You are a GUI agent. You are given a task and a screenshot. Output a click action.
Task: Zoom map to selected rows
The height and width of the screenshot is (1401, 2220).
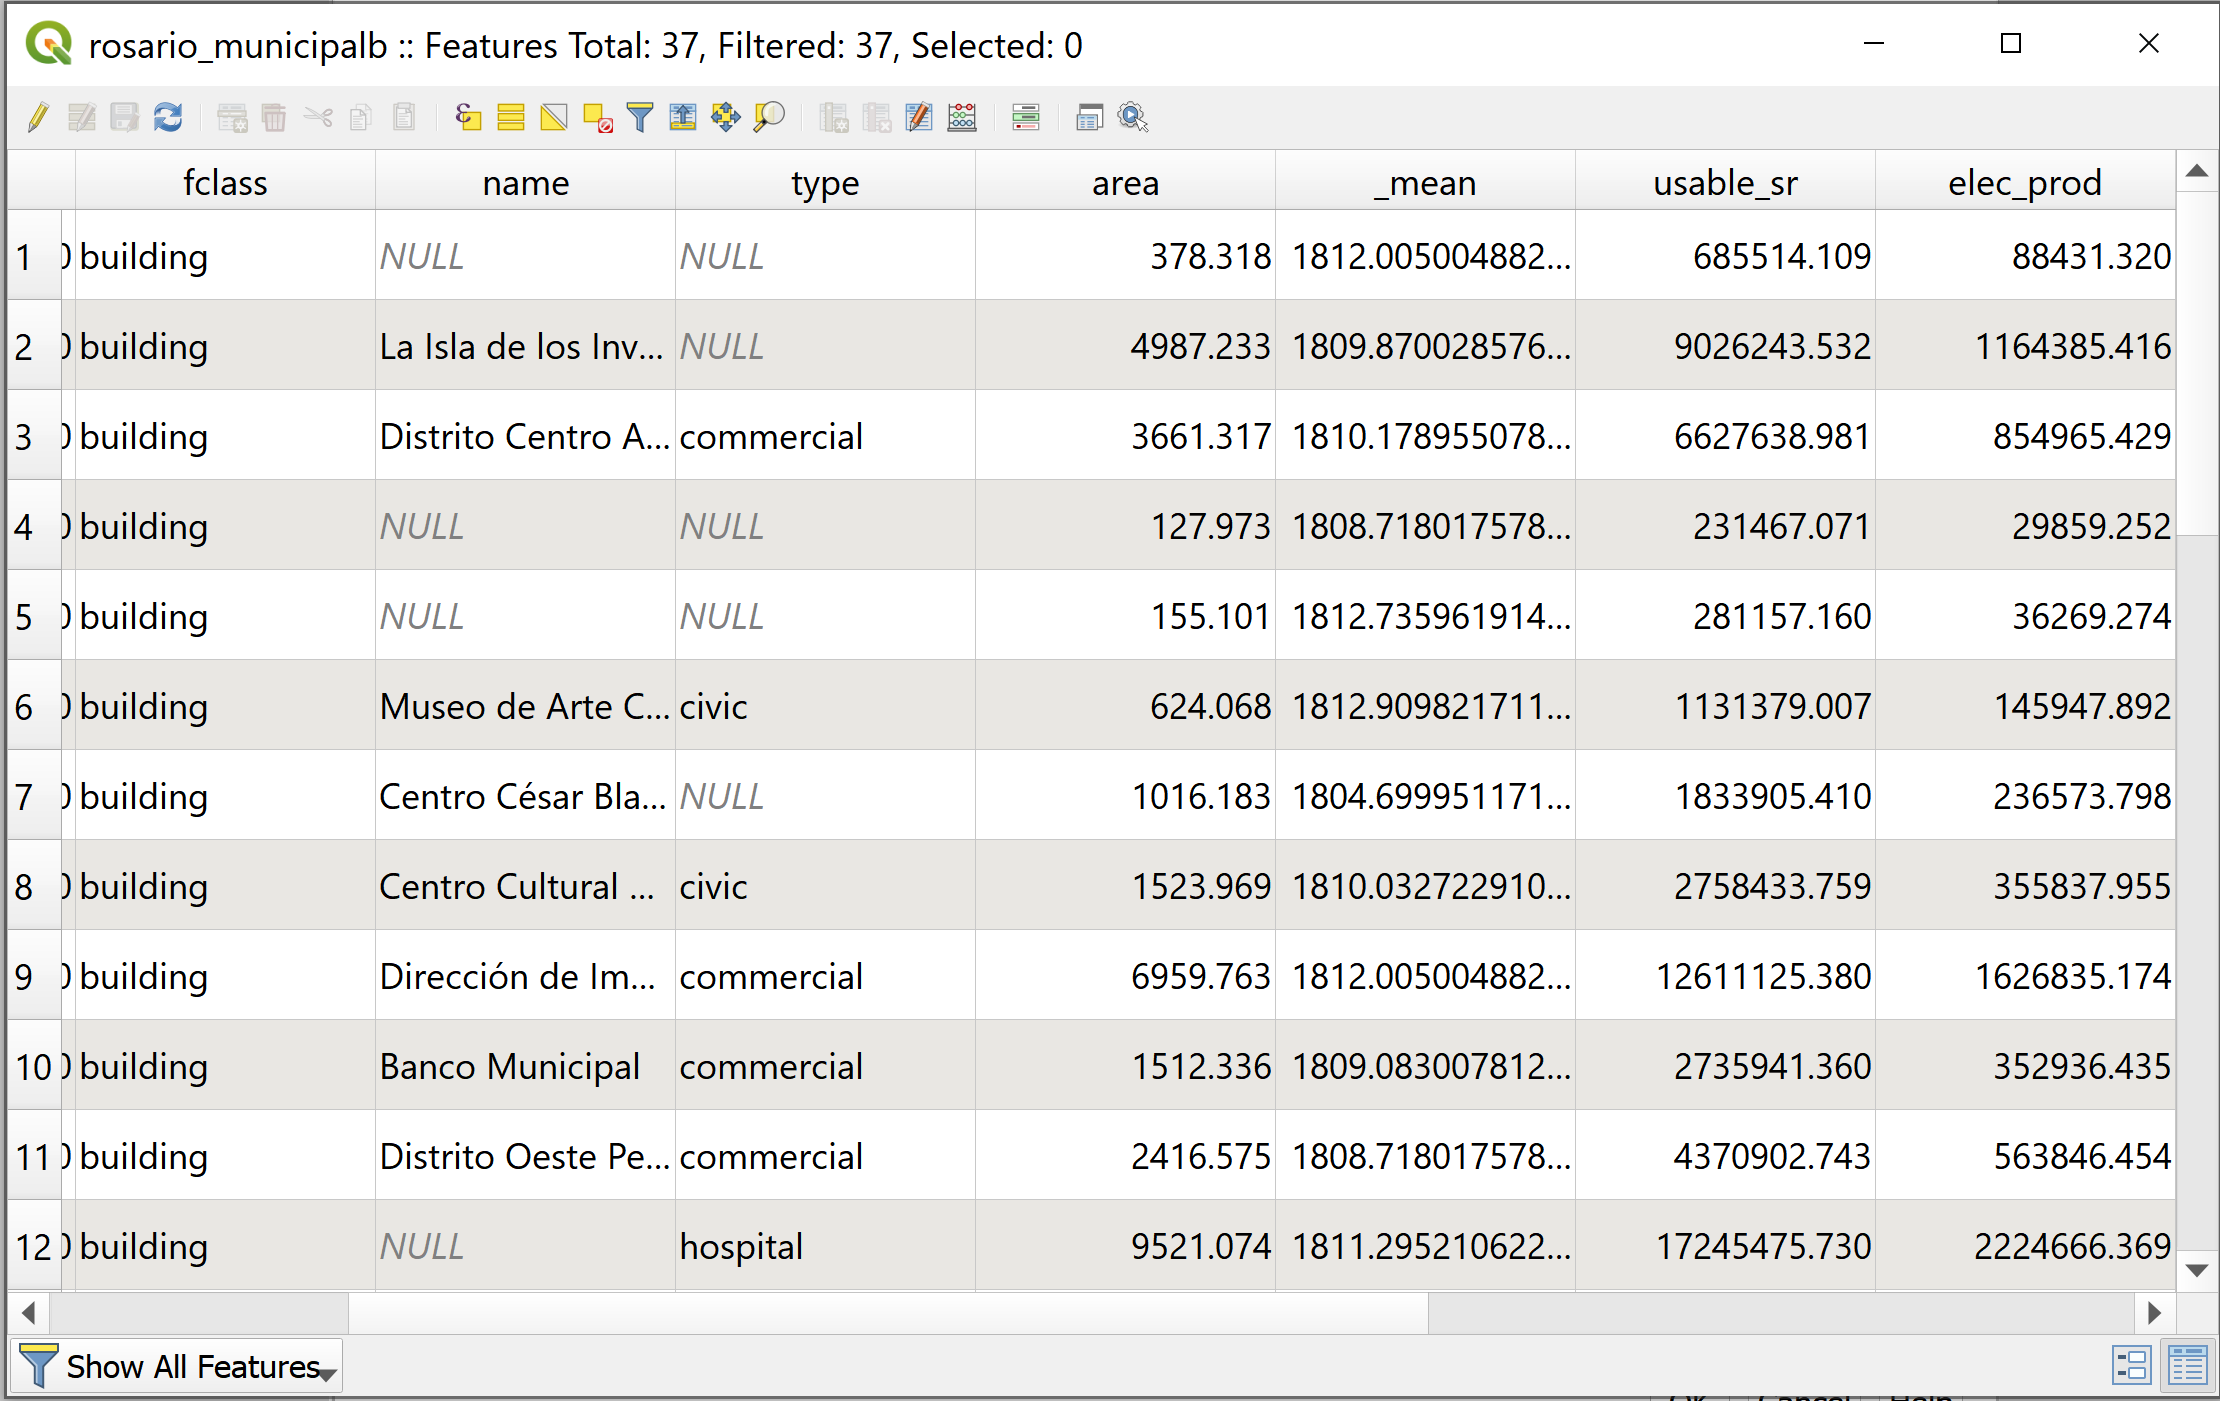[x=769, y=118]
